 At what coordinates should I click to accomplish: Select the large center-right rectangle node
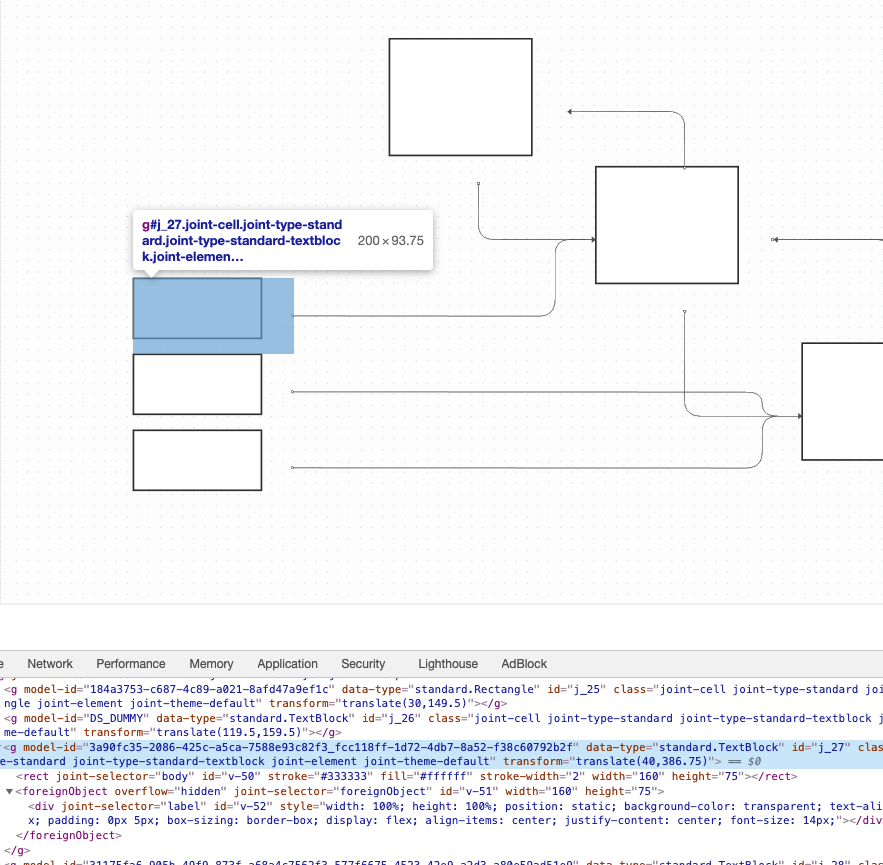tap(666, 224)
